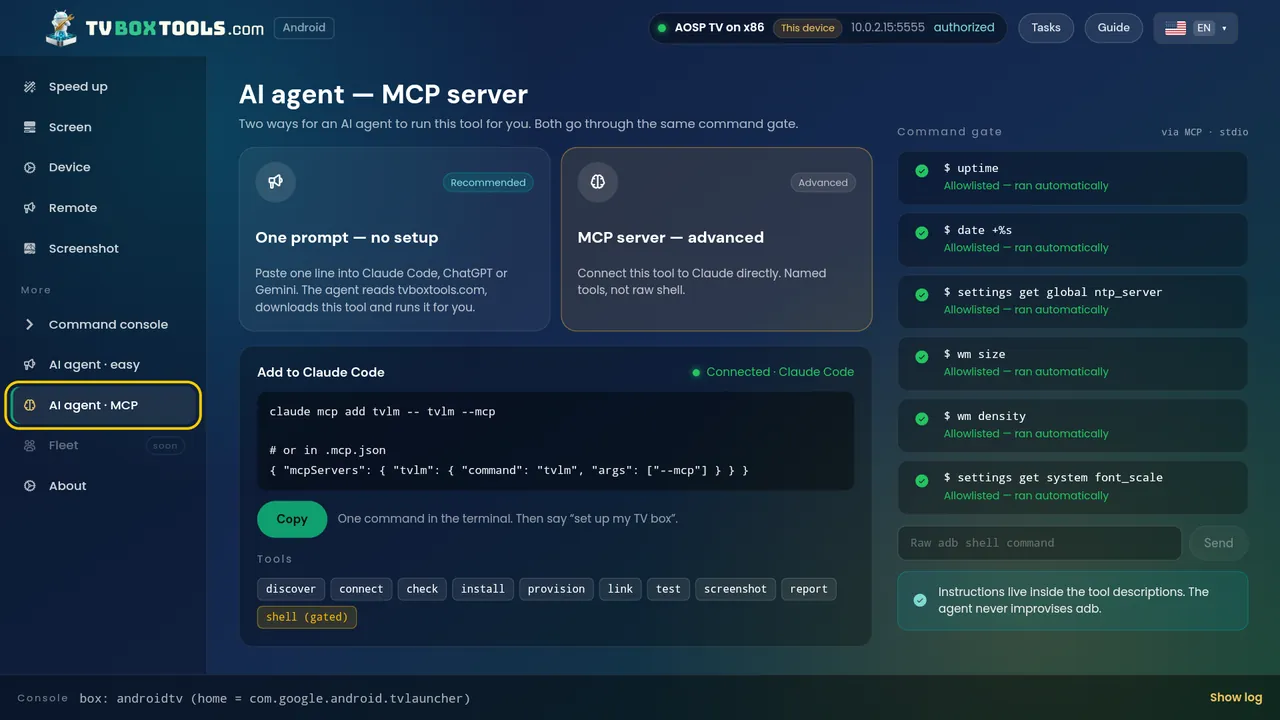Go to the Remote menu item
This screenshot has width=1280, height=720.
point(104,208)
